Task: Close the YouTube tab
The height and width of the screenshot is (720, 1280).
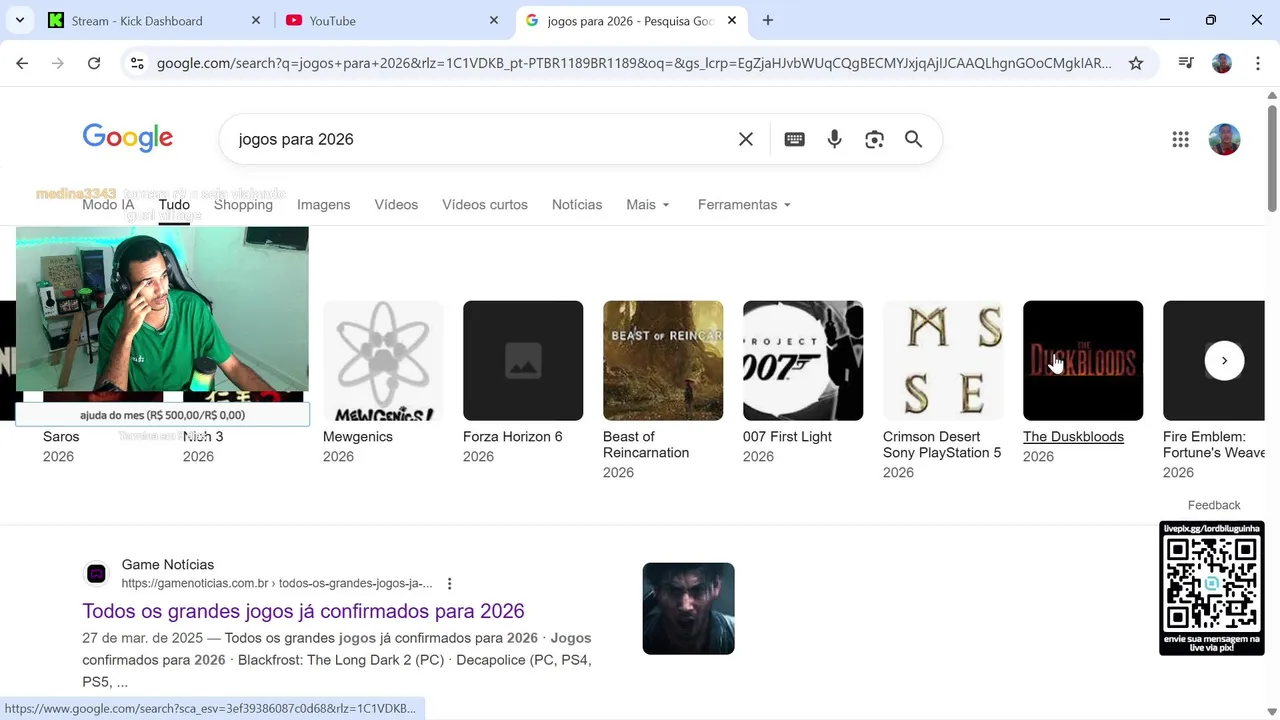Action: 494,20
